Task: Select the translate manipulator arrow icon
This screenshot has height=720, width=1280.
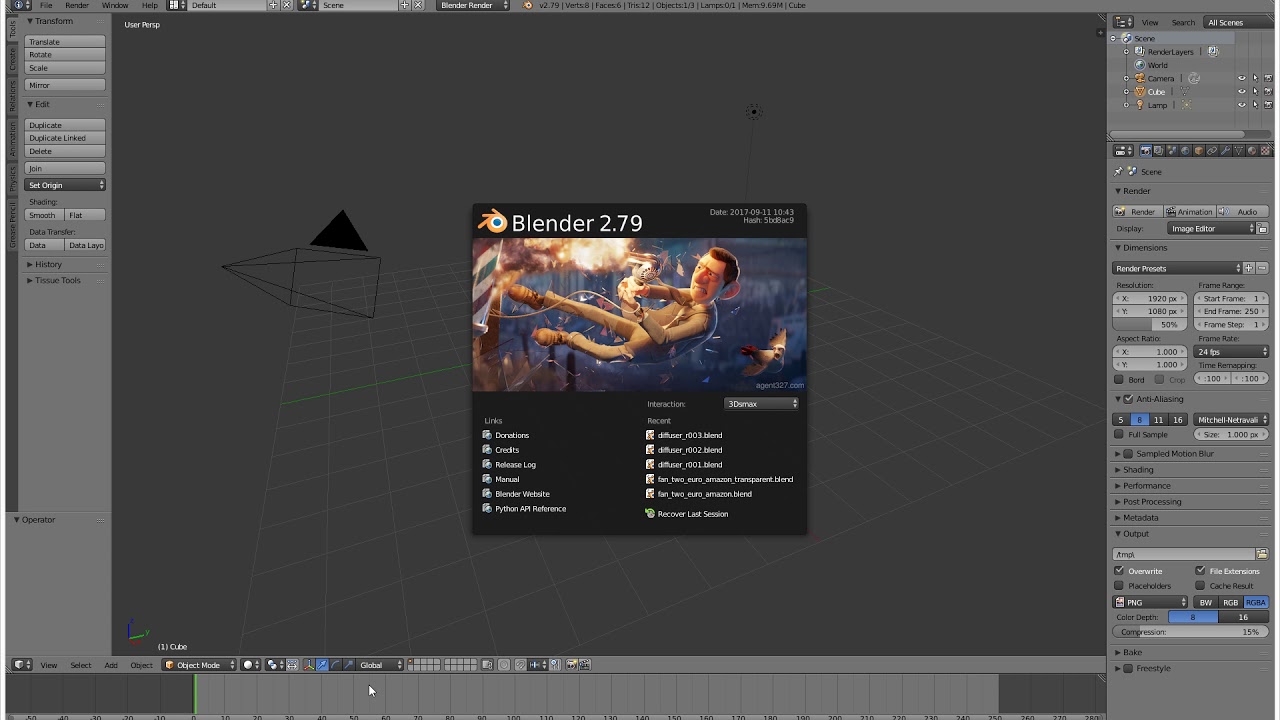Action: point(322,665)
